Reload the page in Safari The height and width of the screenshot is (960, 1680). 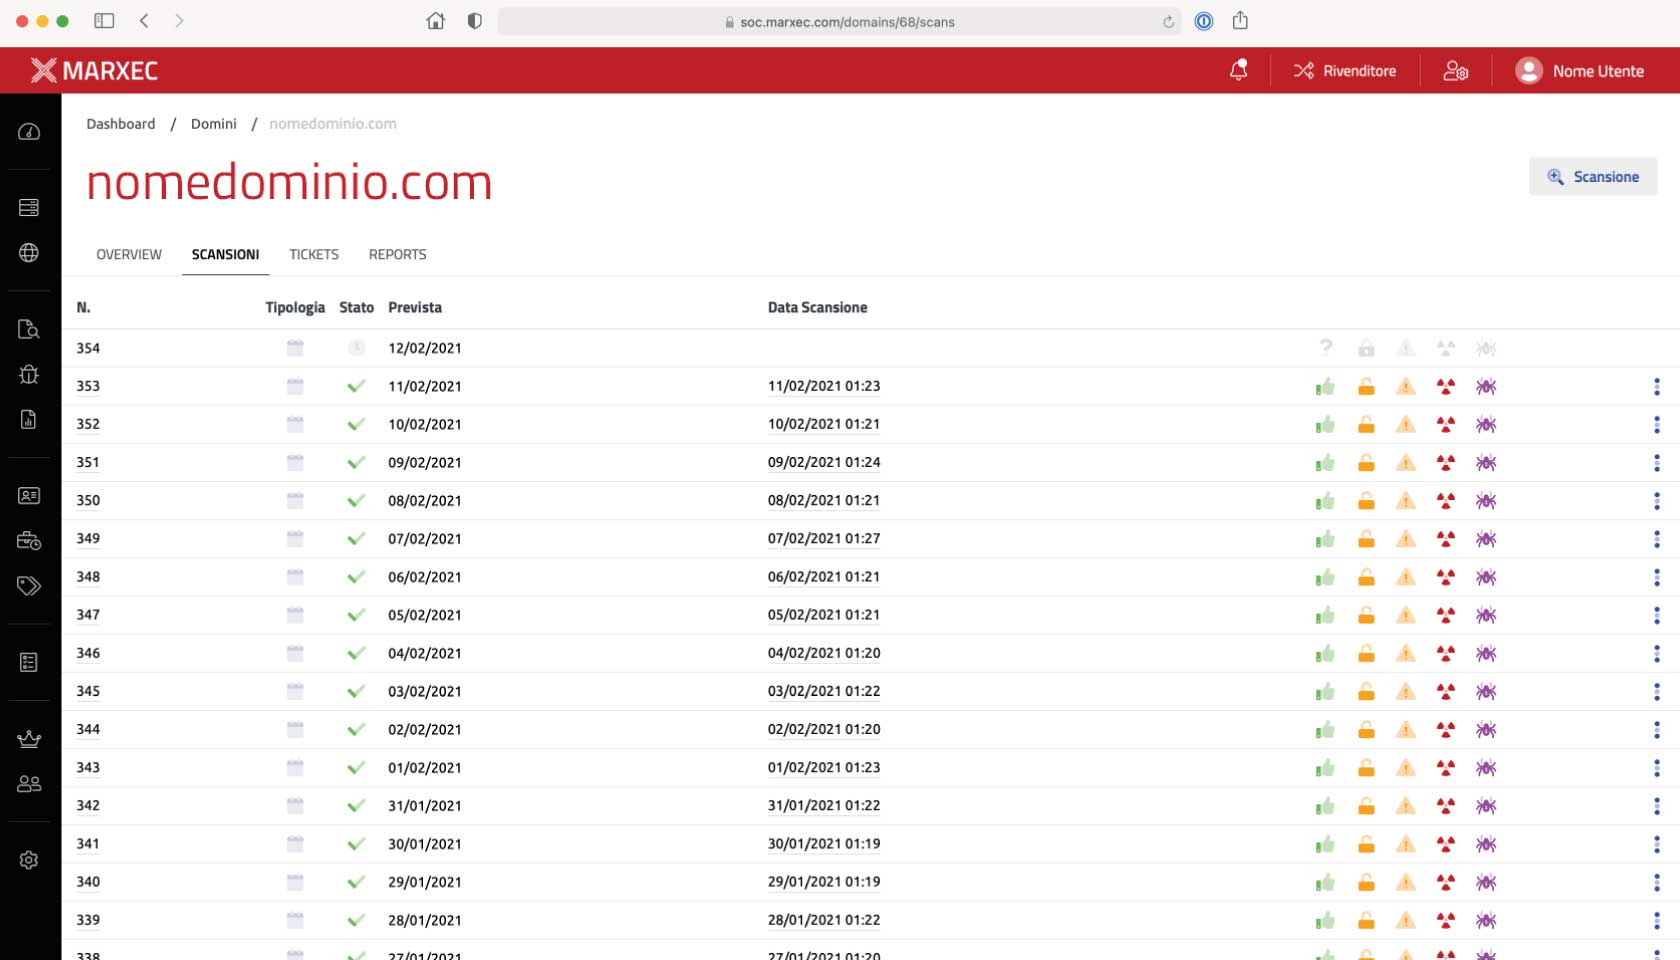point(1168,22)
